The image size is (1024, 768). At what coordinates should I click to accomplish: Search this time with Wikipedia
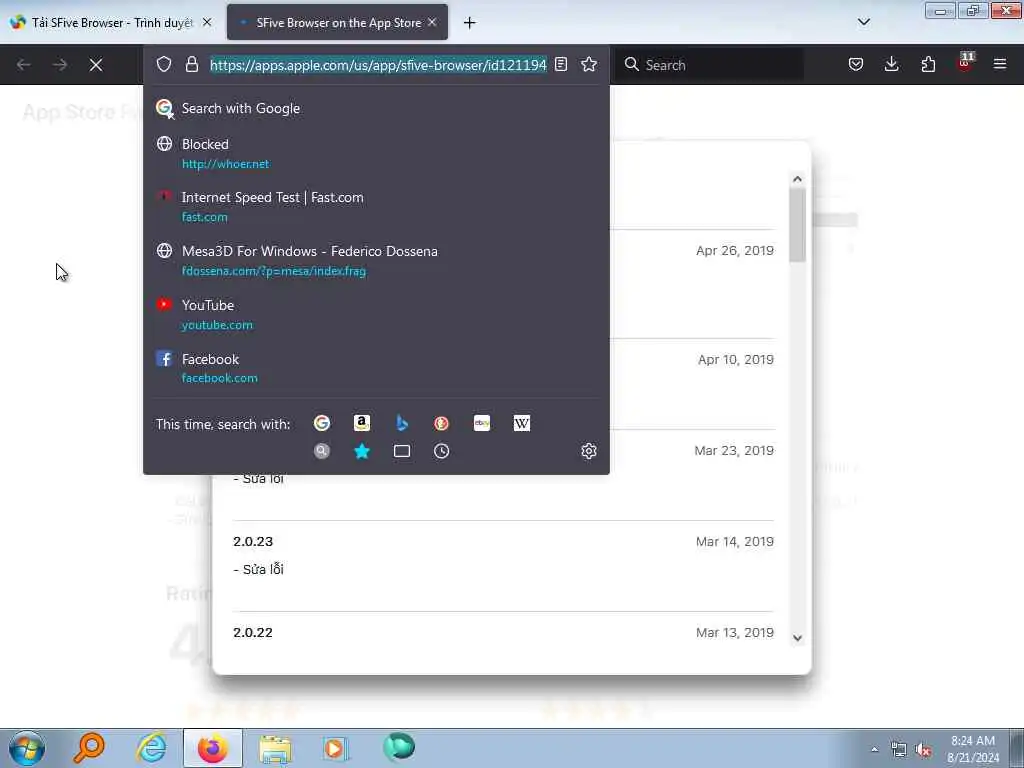(x=522, y=423)
